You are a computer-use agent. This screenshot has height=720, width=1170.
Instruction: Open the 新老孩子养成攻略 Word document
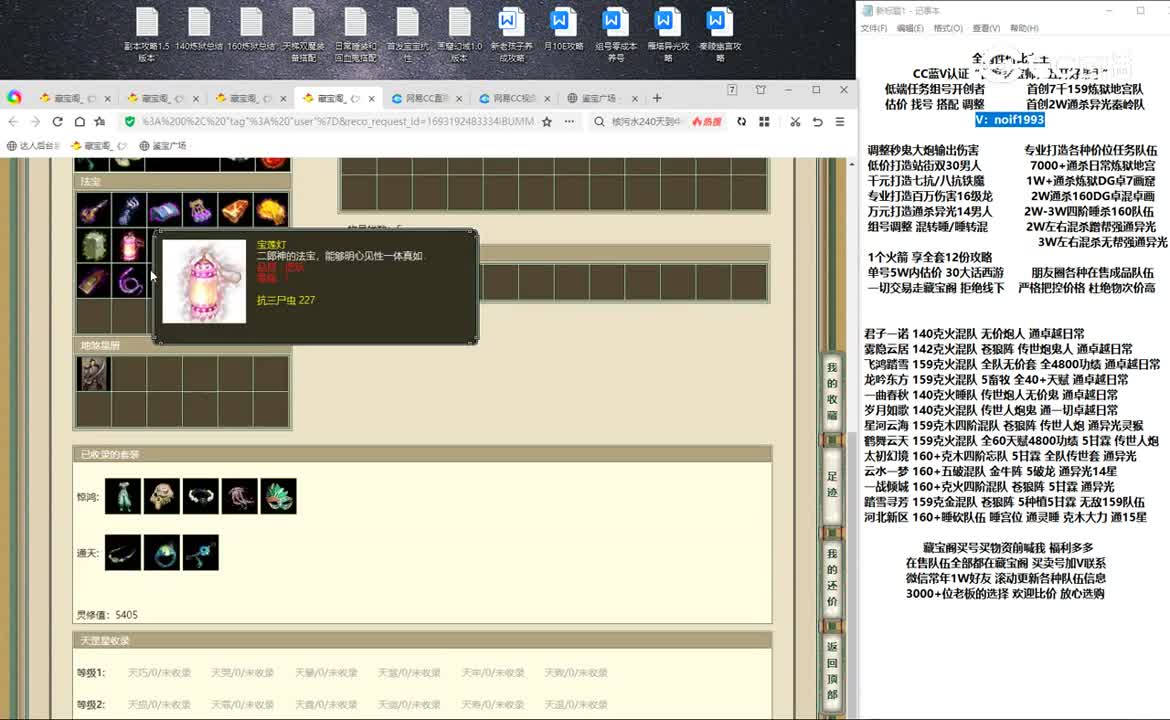[x=511, y=34]
